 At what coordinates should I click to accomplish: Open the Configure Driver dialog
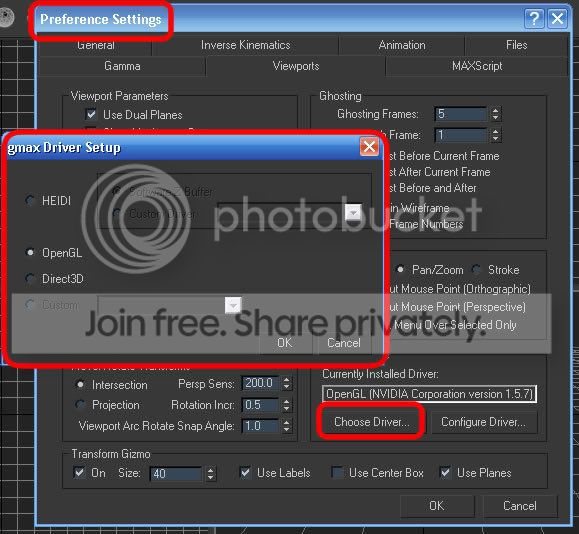(x=483, y=422)
